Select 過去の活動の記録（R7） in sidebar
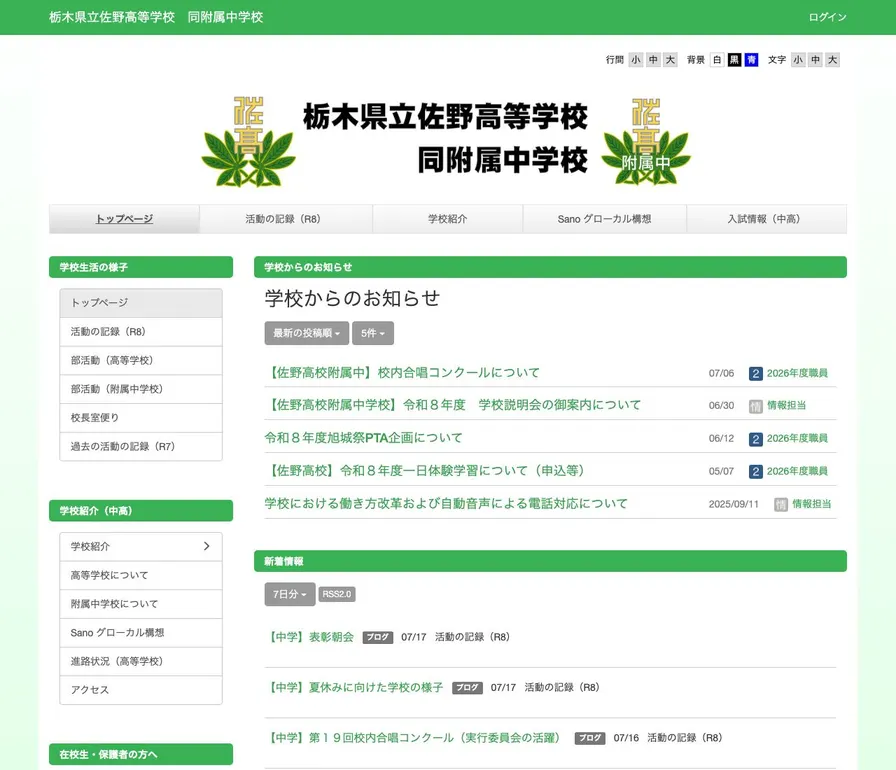896x770 pixels. coord(141,446)
